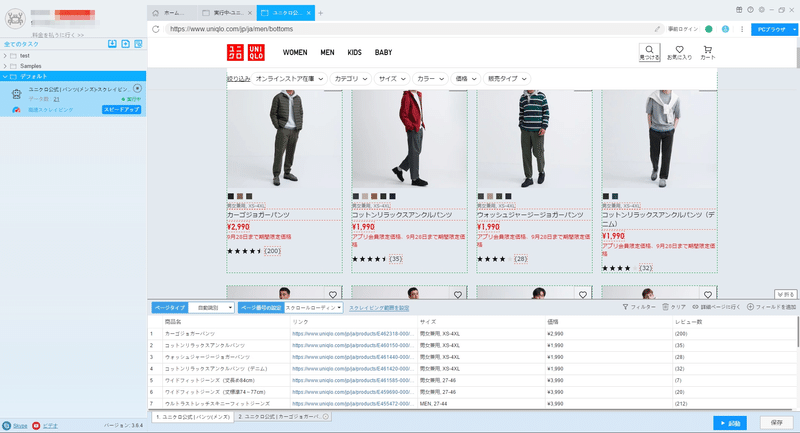Click the new task plus icon in sidebar header
The width and height of the screenshot is (800, 433).
tap(126, 44)
